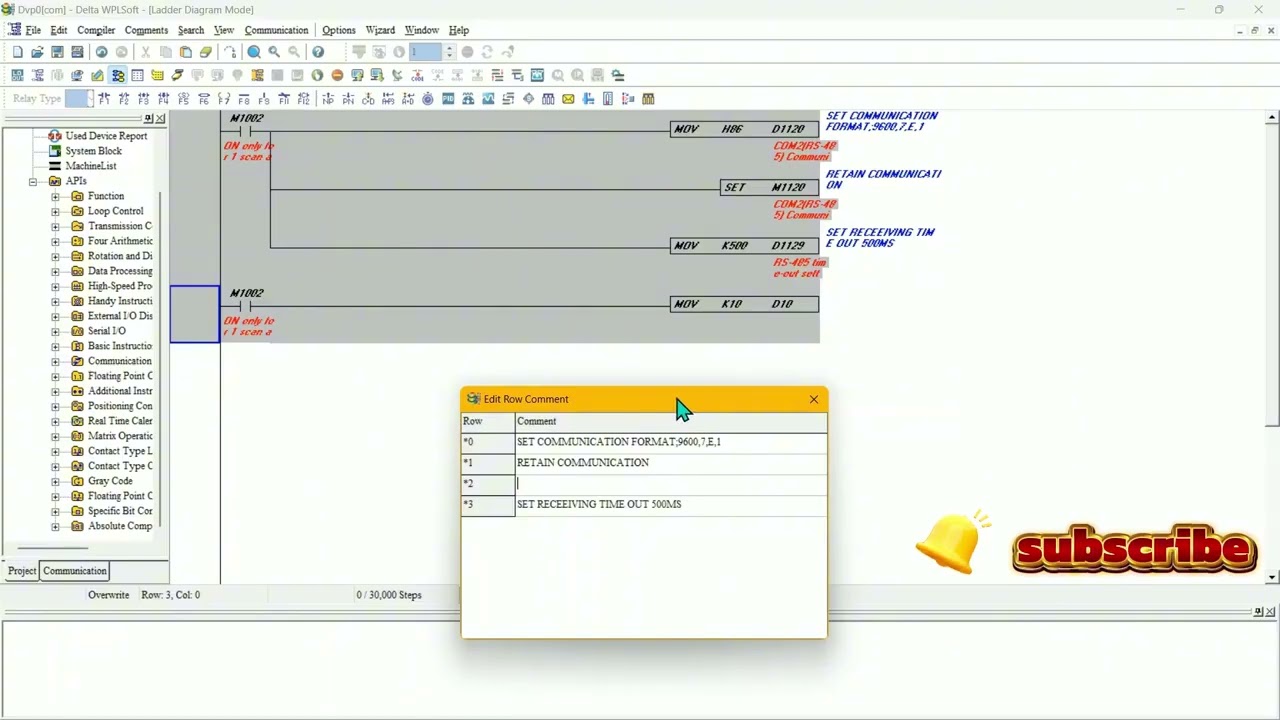1280x720 pixels.
Task: Save the project with the floppy disk icon
Action: (x=57, y=52)
